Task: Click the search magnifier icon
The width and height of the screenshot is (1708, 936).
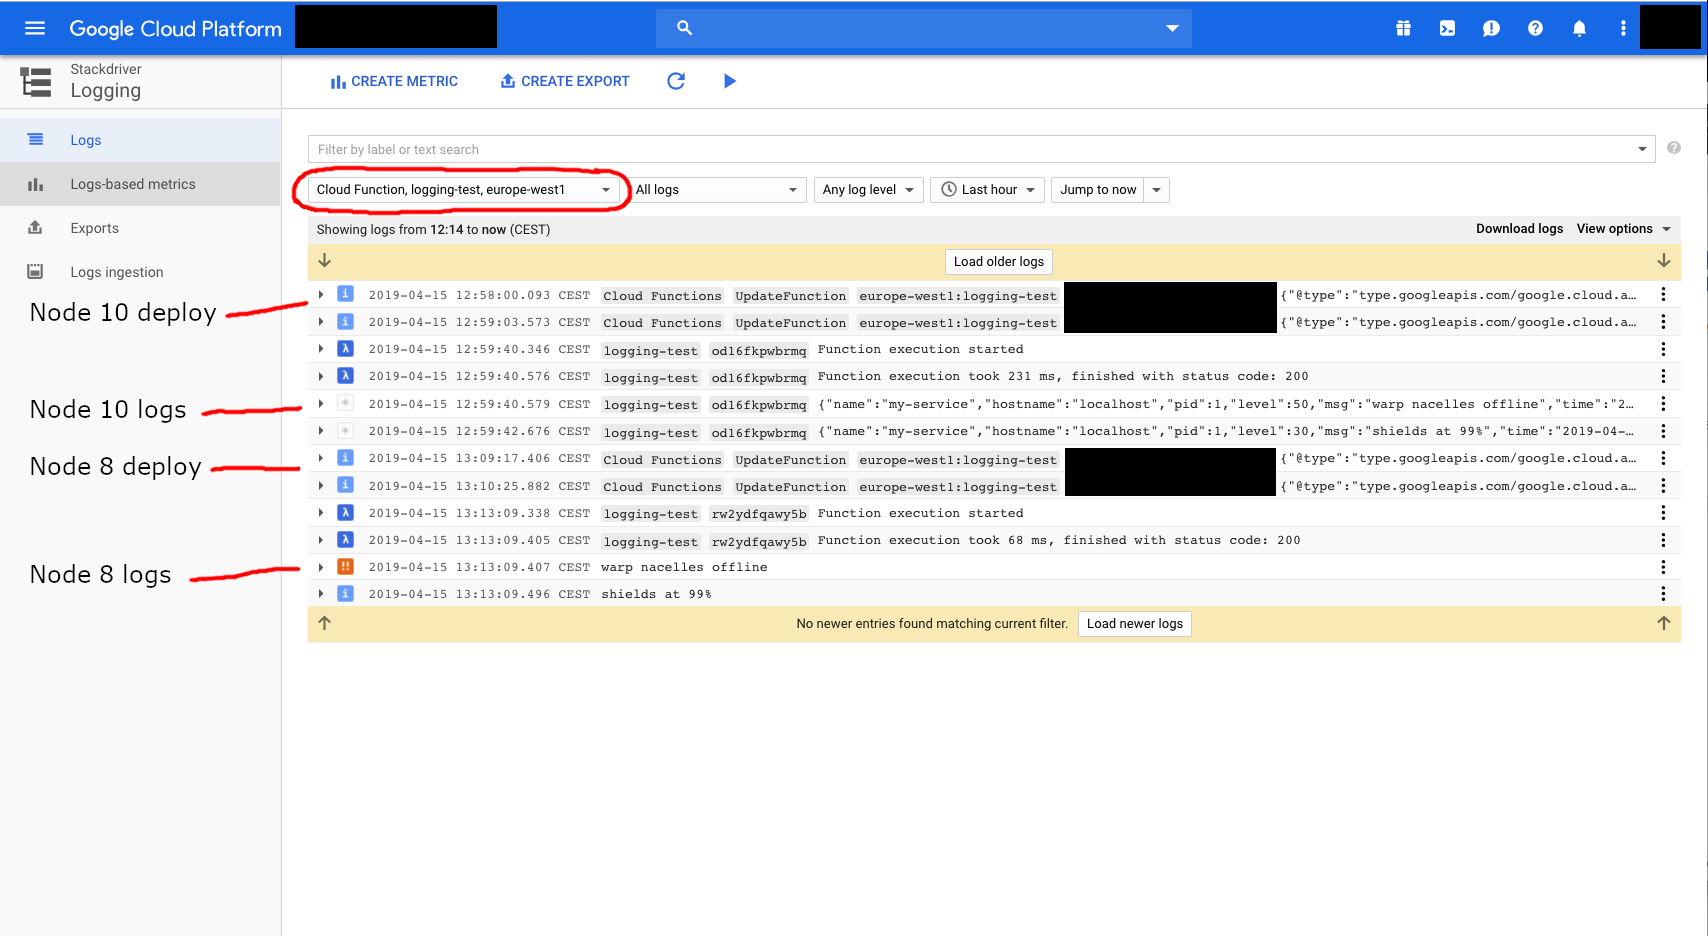Action: (685, 28)
